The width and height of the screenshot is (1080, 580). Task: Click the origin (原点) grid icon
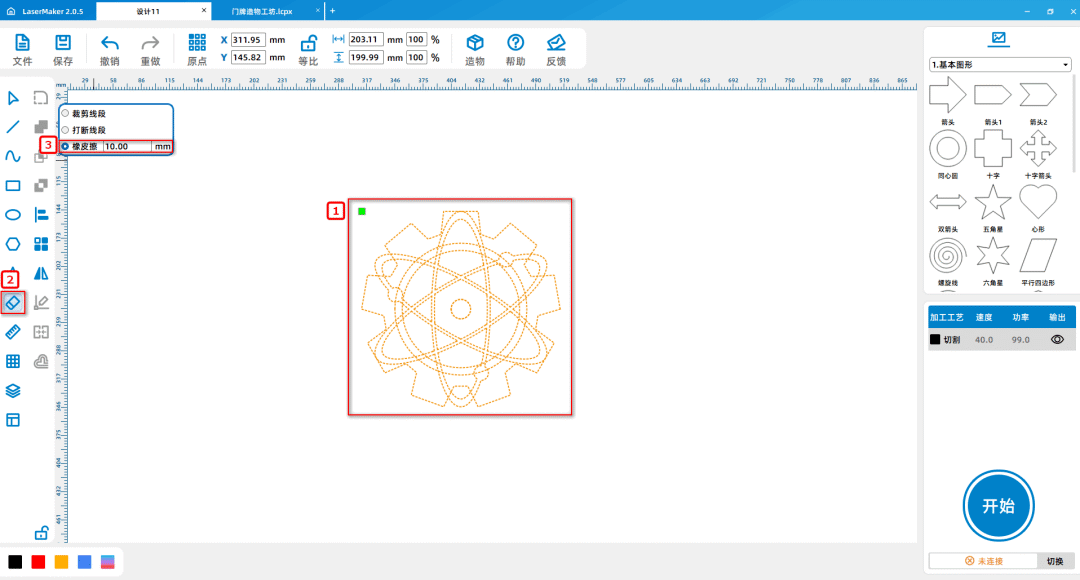click(x=197, y=43)
